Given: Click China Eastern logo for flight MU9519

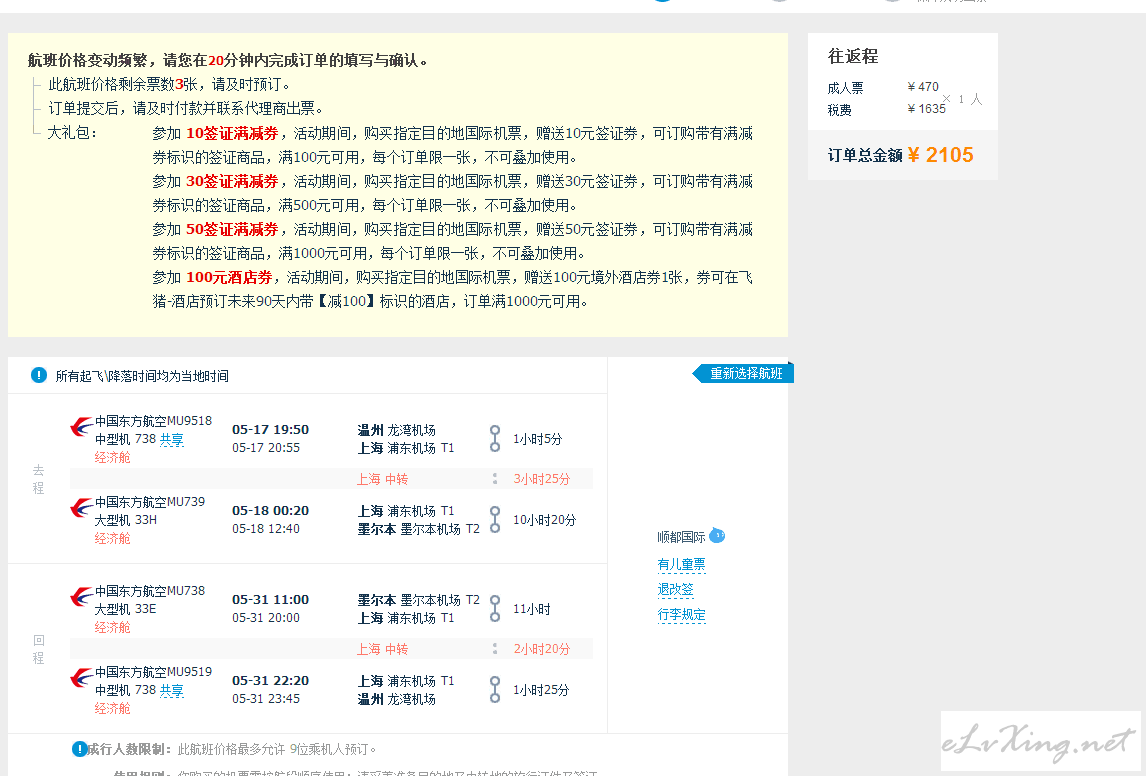Looking at the screenshot, I should (x=81, y=677).
